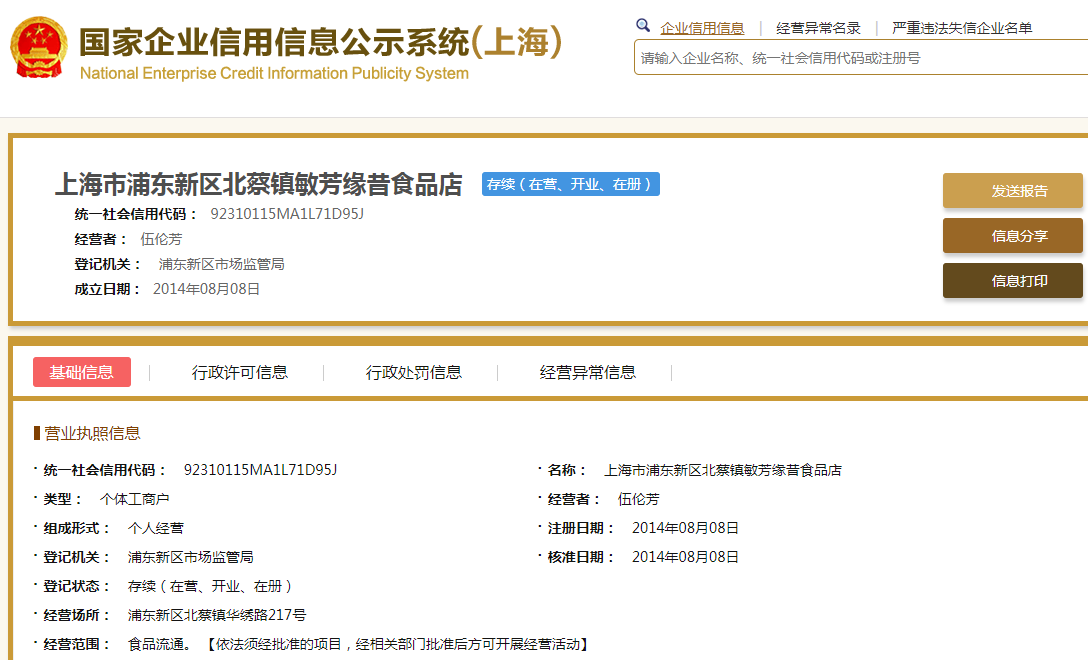The height and width of the screenshot is (660, 1088).
Task: Open the 严重违法失信企业名单 category
Action: (962, 28)
